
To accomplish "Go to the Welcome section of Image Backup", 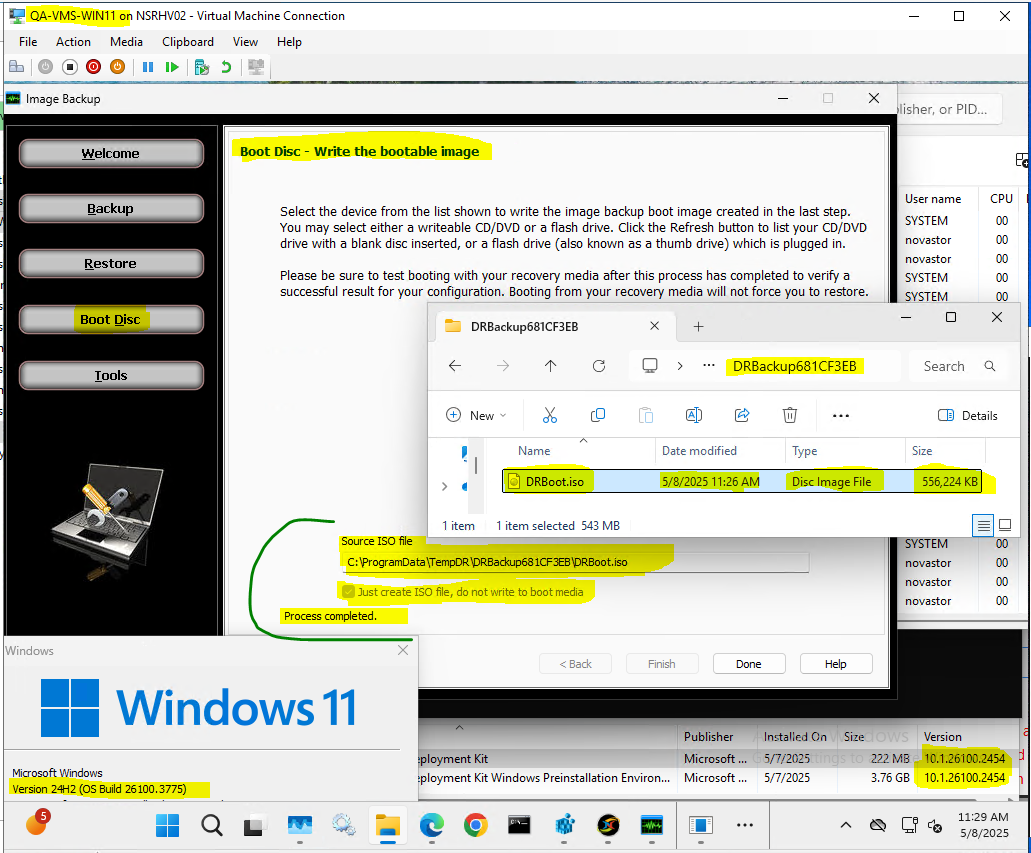I will (110, 153).
